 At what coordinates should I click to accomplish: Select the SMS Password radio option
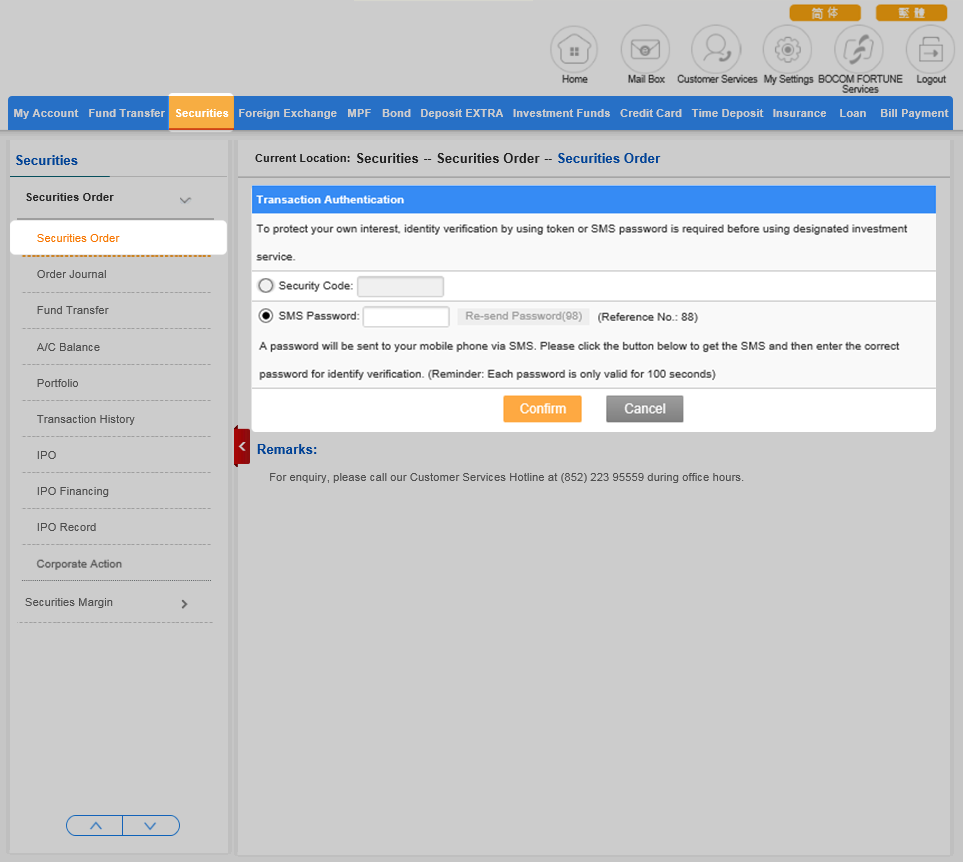pyautogui.click(x=266, y=317)
